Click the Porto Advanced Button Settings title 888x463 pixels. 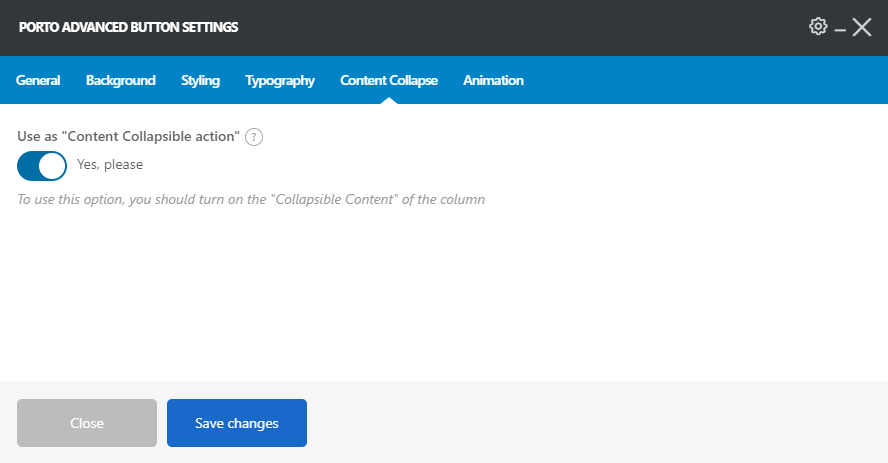point(128,27)
